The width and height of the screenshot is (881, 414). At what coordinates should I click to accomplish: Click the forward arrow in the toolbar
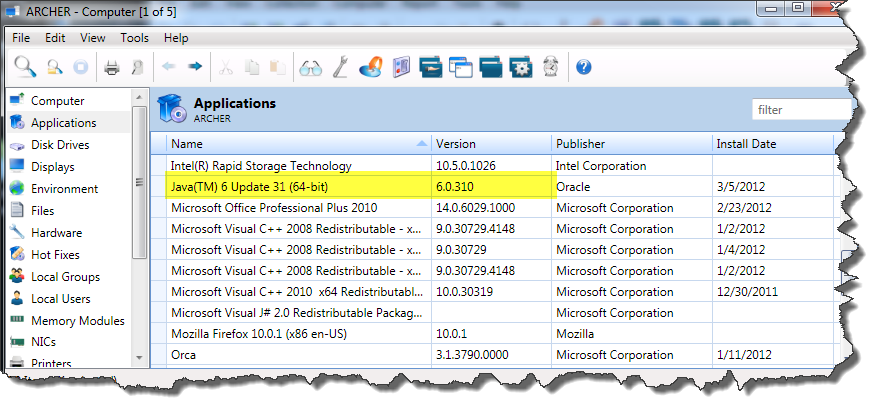tap(195, 67)
